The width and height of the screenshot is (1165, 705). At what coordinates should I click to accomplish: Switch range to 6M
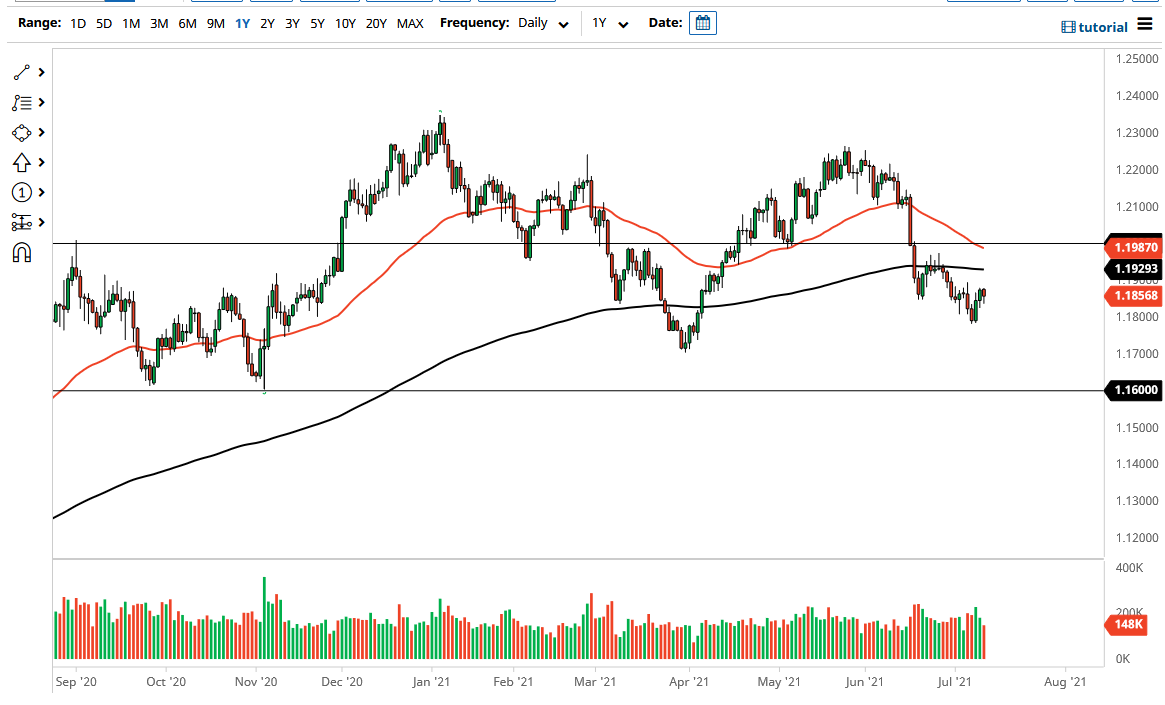coord(187,23)
